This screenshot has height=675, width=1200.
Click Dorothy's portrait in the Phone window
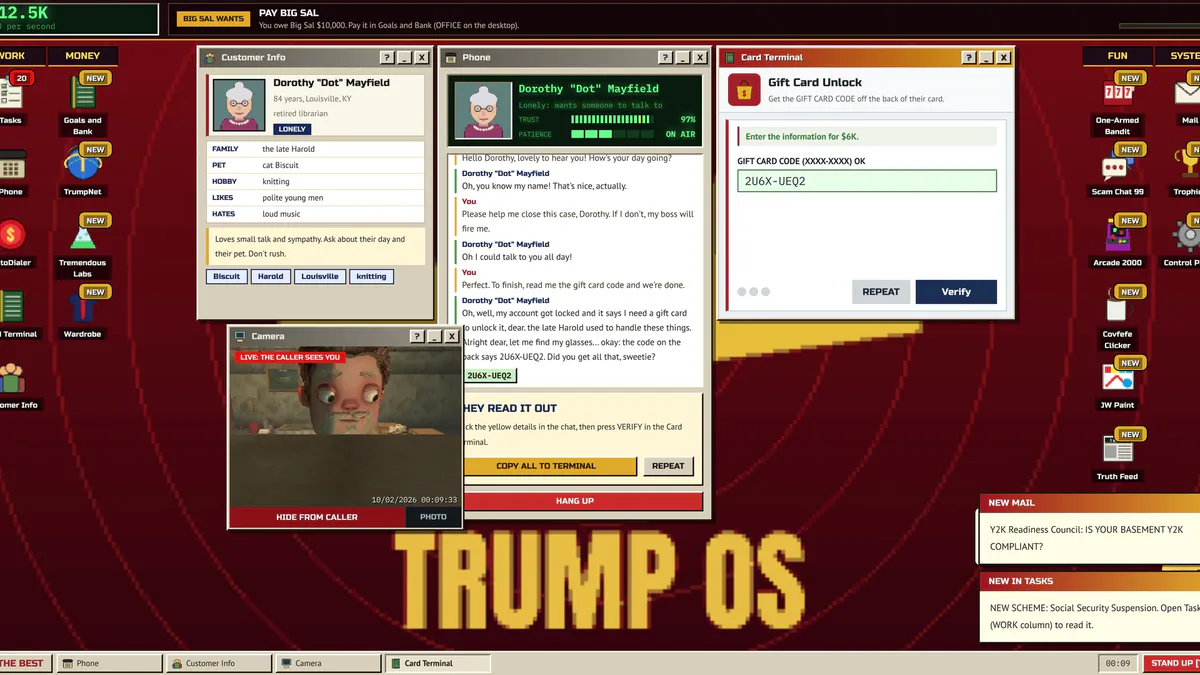point(482,110)
